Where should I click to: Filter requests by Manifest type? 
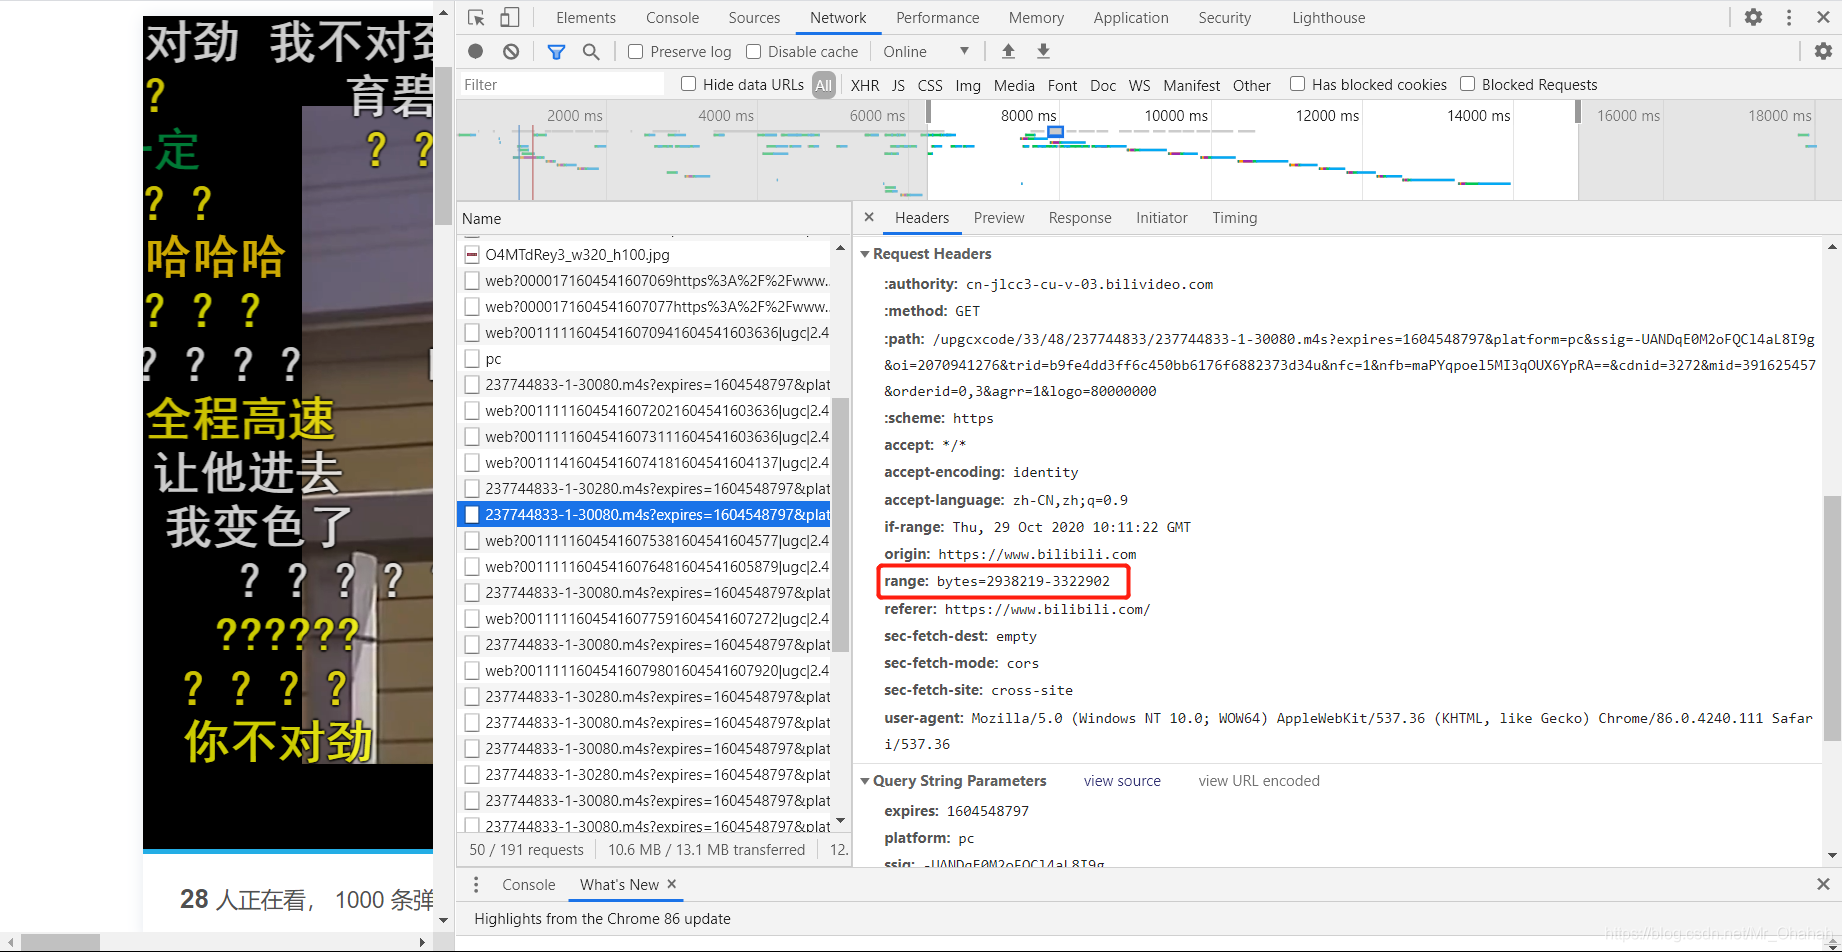coord(1191,85)
